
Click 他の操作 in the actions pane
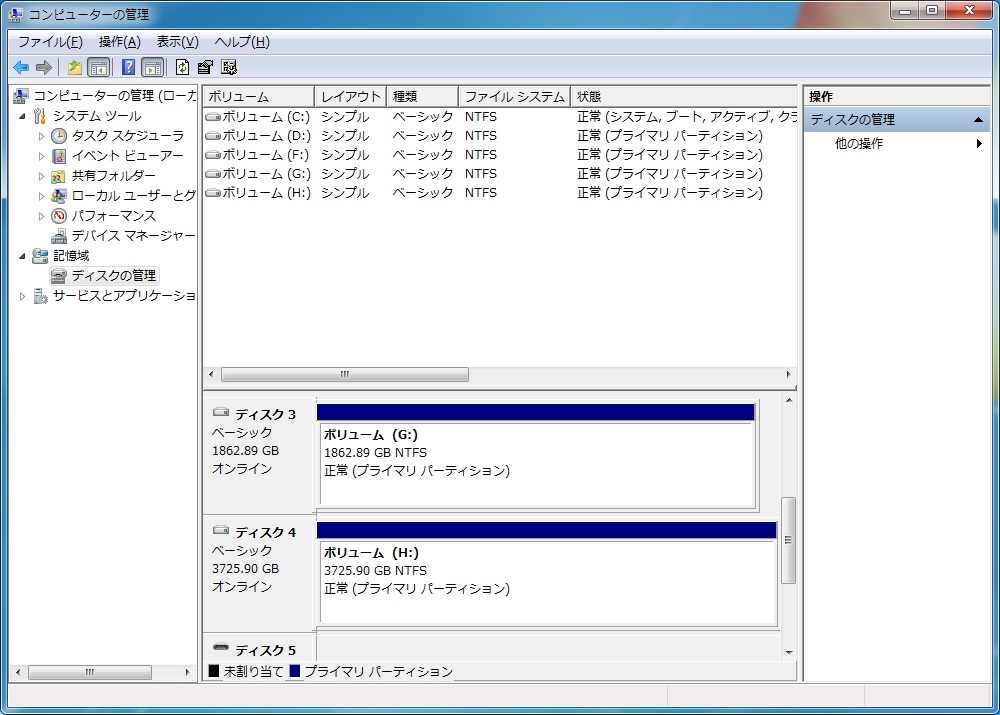coord(859,144)
